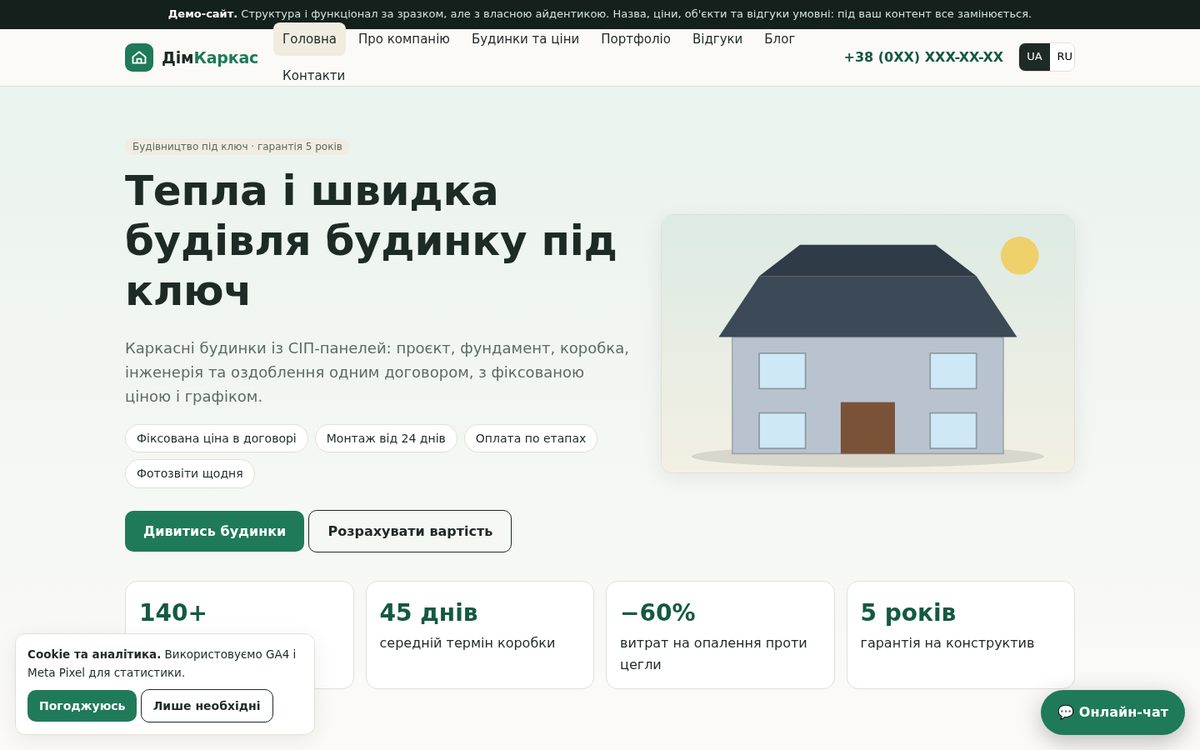Click the ДімКаркас brand name text
Screen dimensions: 1200x750
point(210,58)
